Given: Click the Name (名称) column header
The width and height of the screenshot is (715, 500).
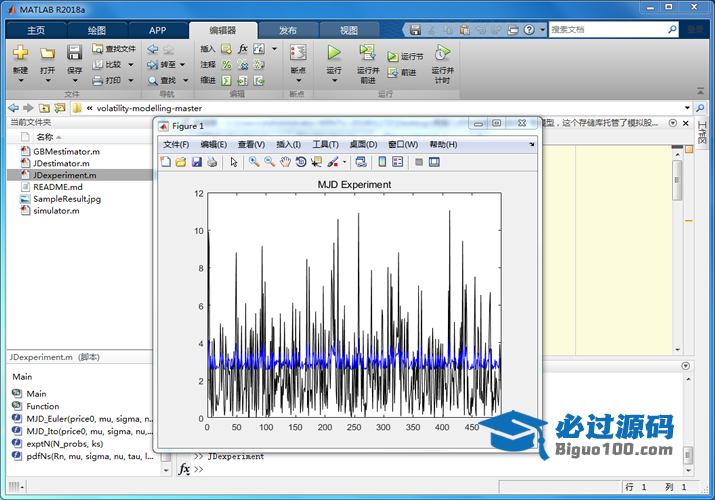Looking at the screenshot, I should tap(45, 137).
